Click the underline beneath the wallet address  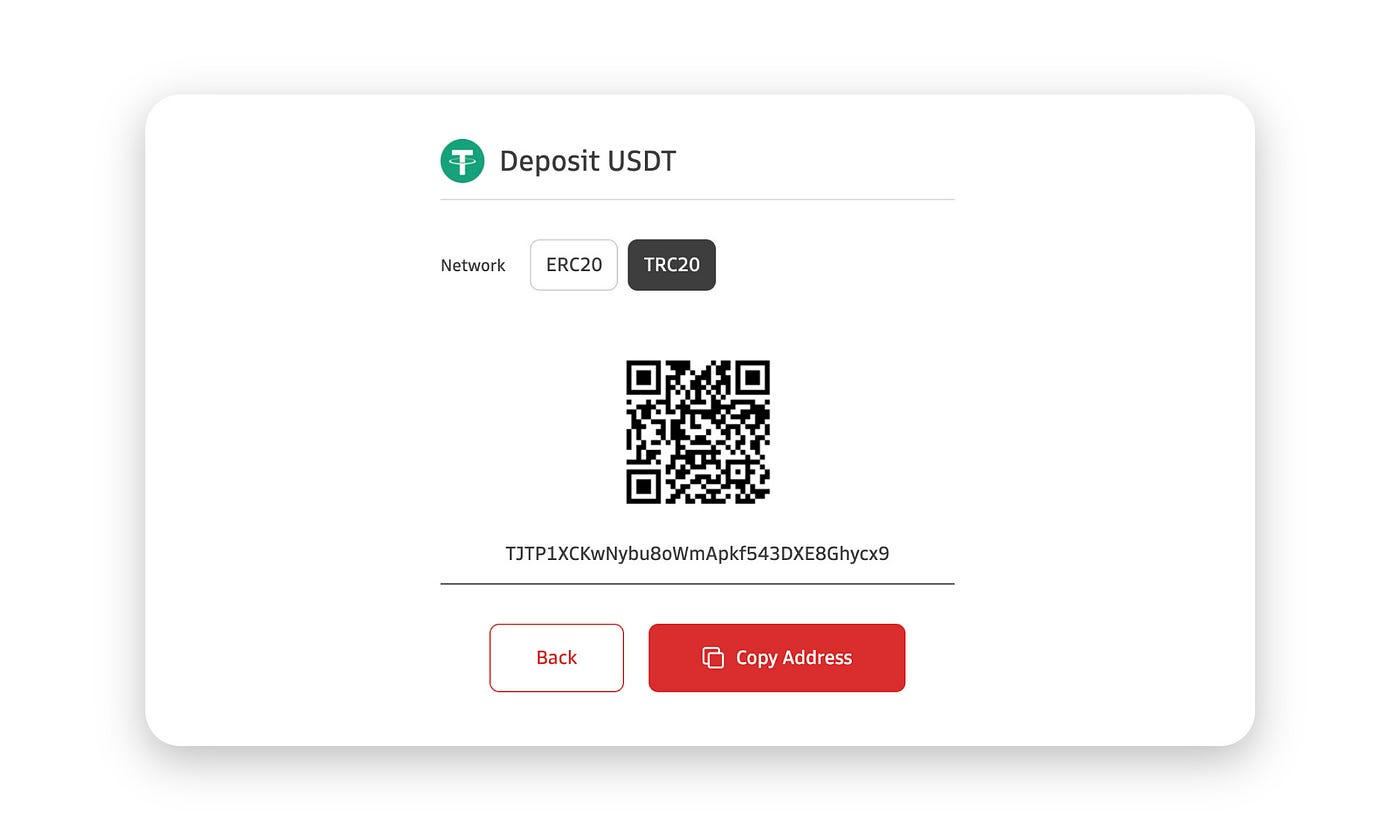point(697,583)
